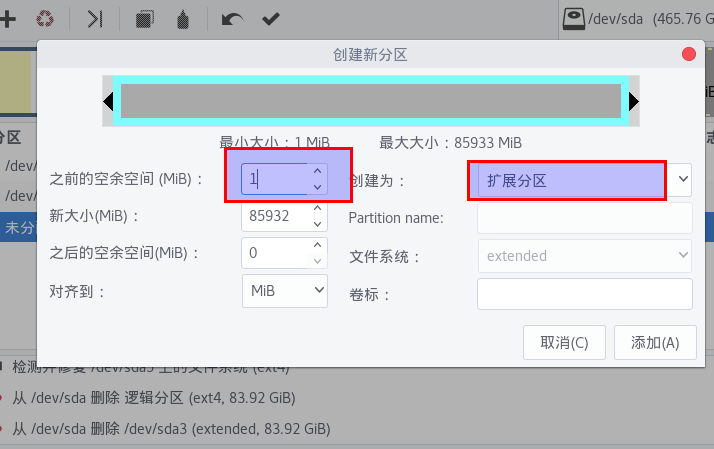The height and width of the screenshot is (449, 714).
Task: Close the 创建新分区 dialog
Action: tap(688, 54)
